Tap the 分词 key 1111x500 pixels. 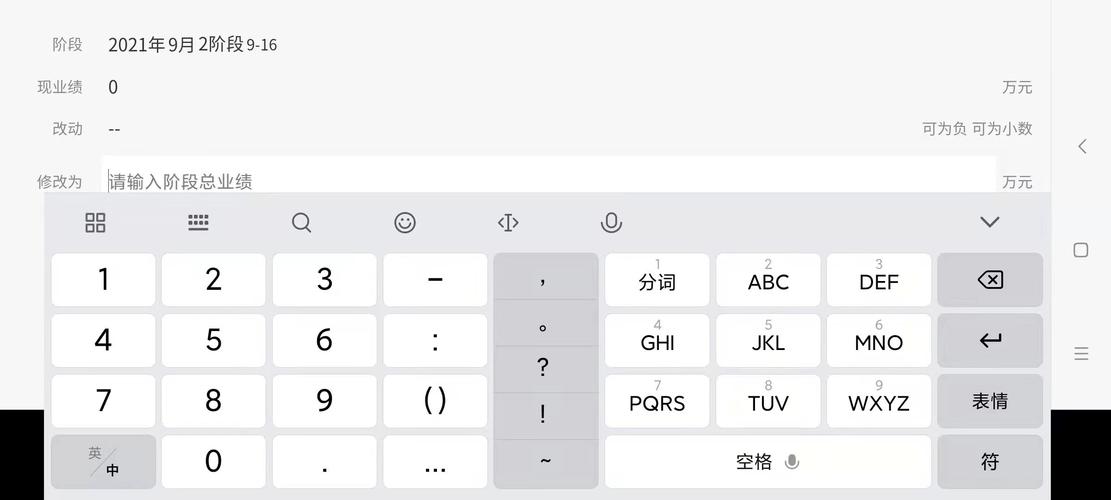(657, 280)
